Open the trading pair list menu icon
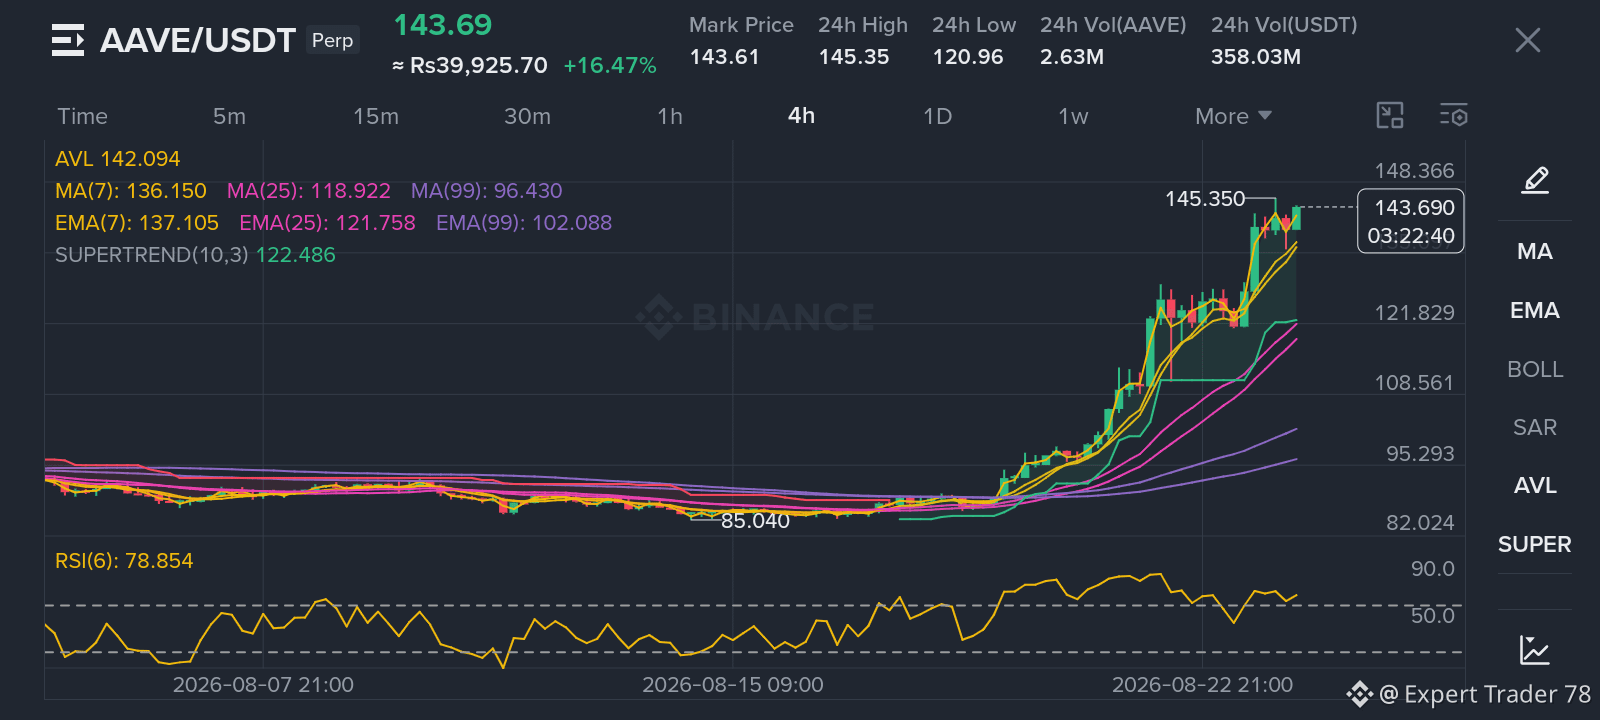The image size is (1600, 720). [67, 40]
